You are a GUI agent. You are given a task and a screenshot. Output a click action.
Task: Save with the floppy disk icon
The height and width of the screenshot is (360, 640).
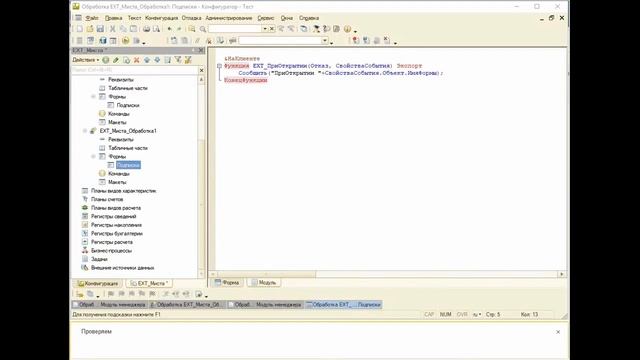tap(100, 29)
